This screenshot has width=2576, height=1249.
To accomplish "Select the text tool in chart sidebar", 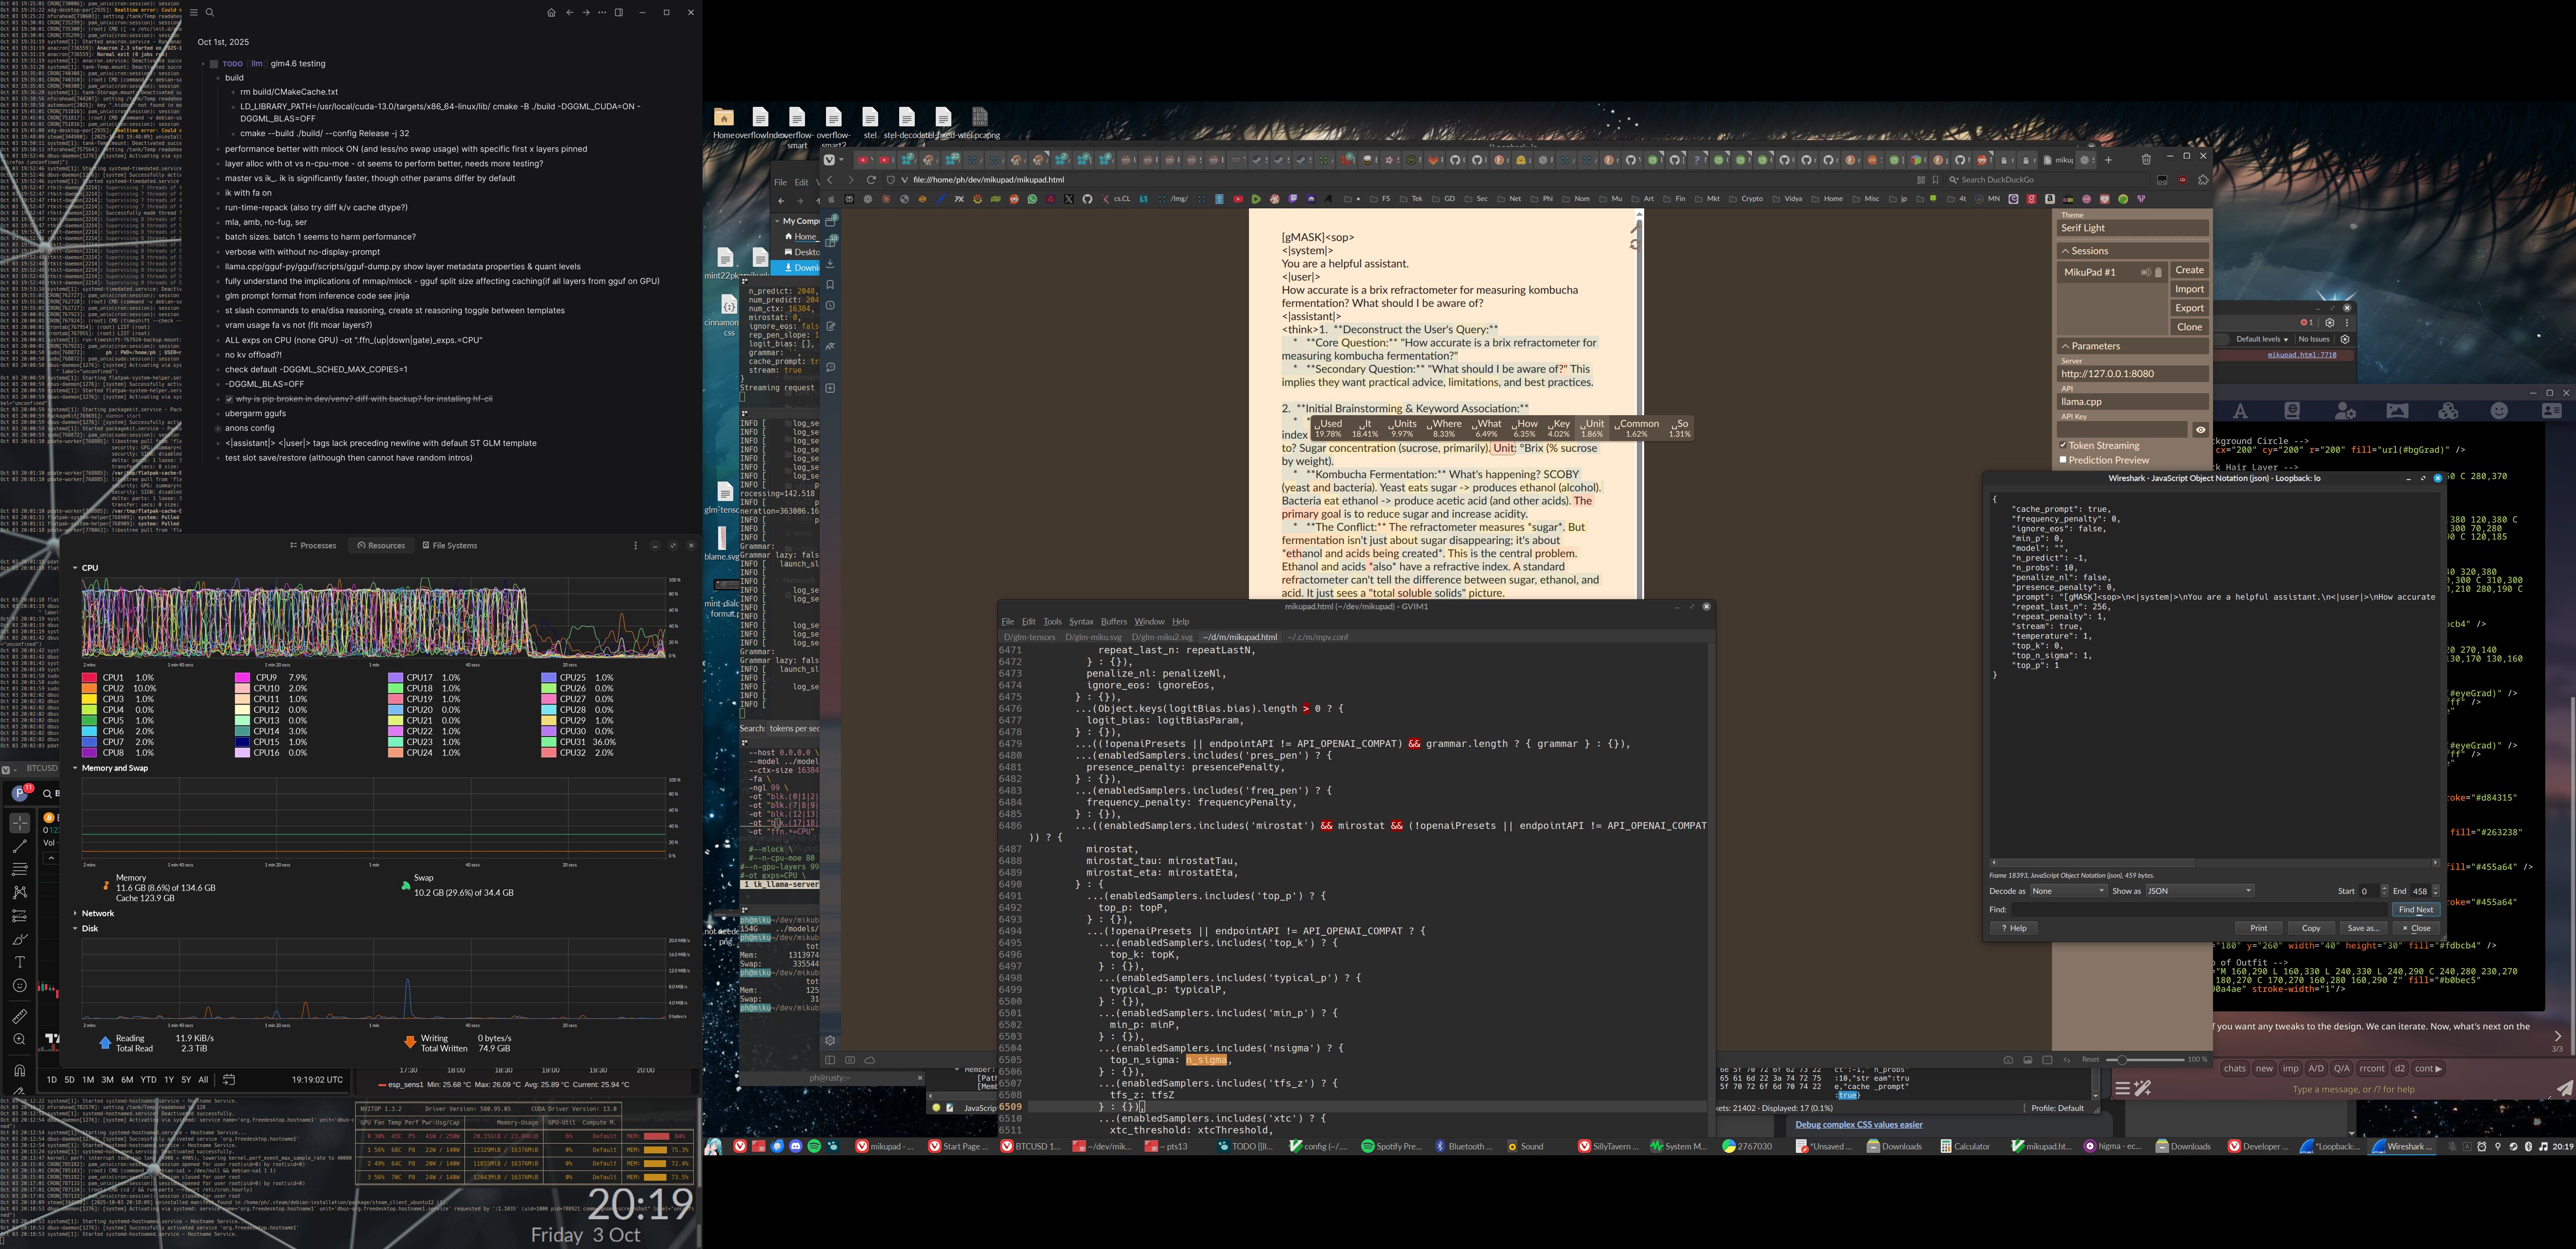I will (x=19, y=962).
